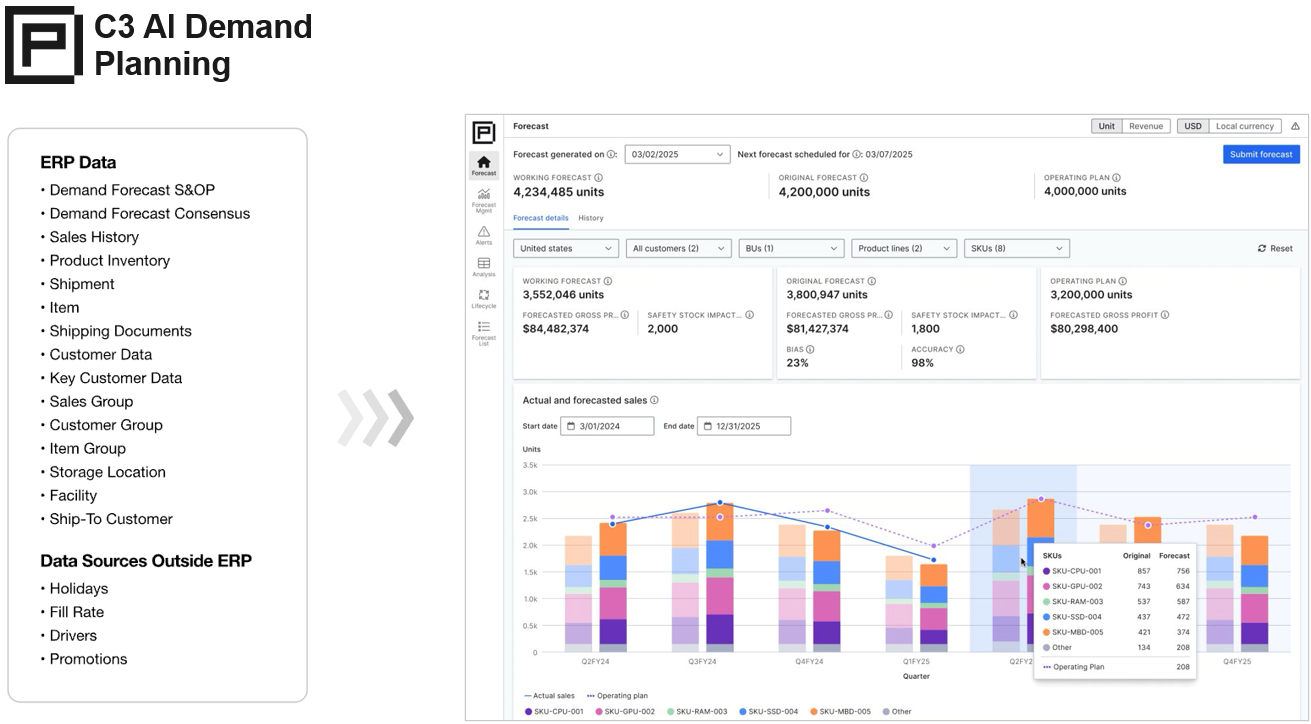Open the Alerts icon in sidebar
The image size is (1311, 724).
pyautogui.click(x=484, y=235)
